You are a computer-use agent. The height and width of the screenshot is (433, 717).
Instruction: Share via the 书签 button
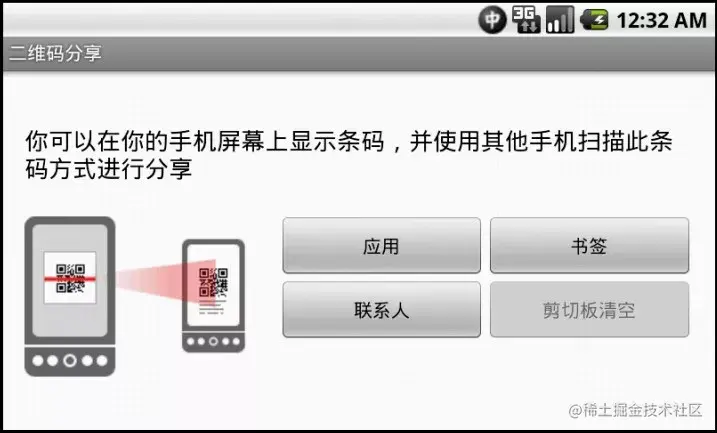click(x=589, y=246)
